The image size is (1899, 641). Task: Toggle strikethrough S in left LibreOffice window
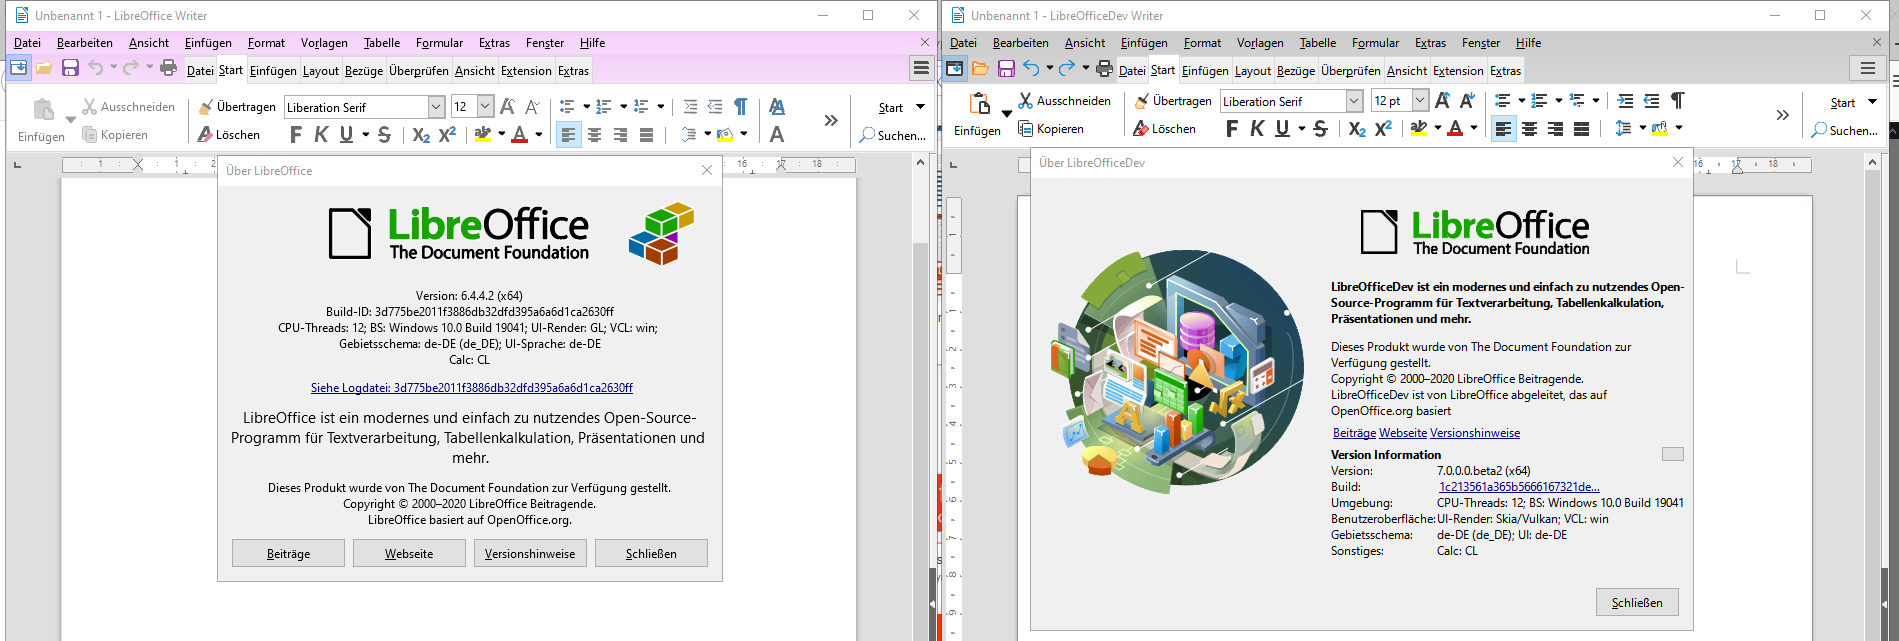tap(384, 135)
